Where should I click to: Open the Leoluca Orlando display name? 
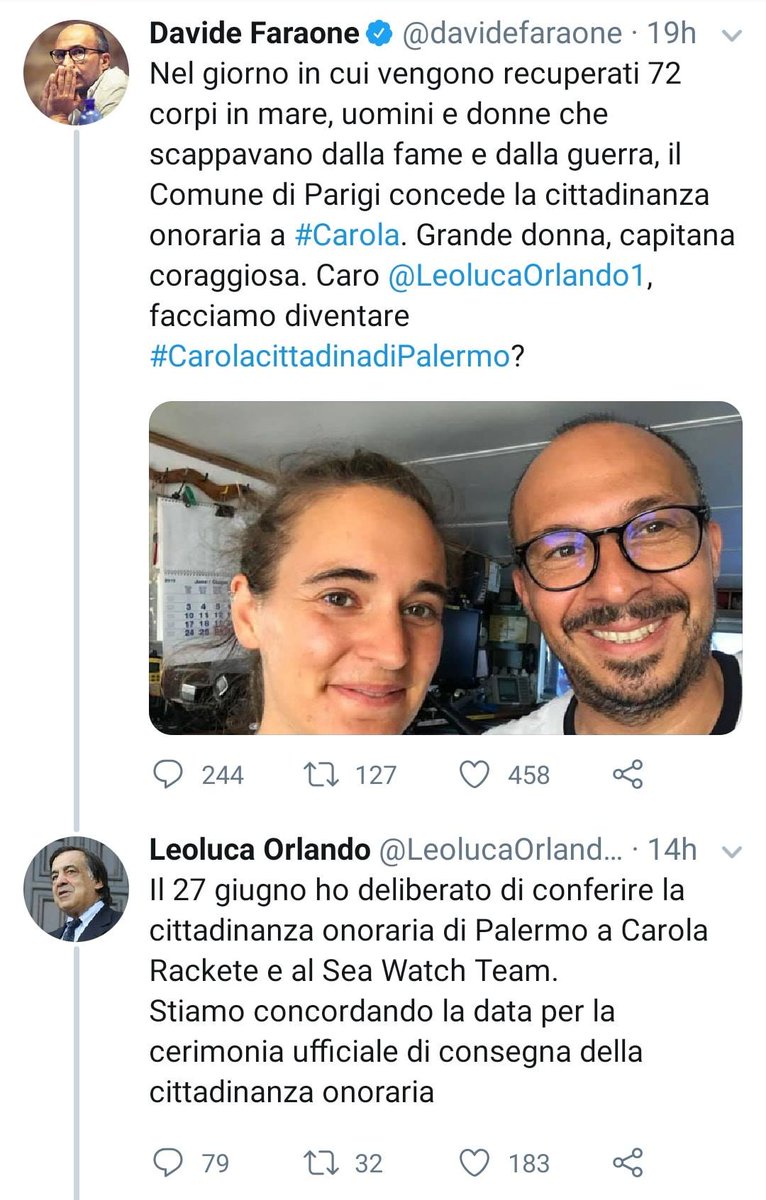click(260, 850)
